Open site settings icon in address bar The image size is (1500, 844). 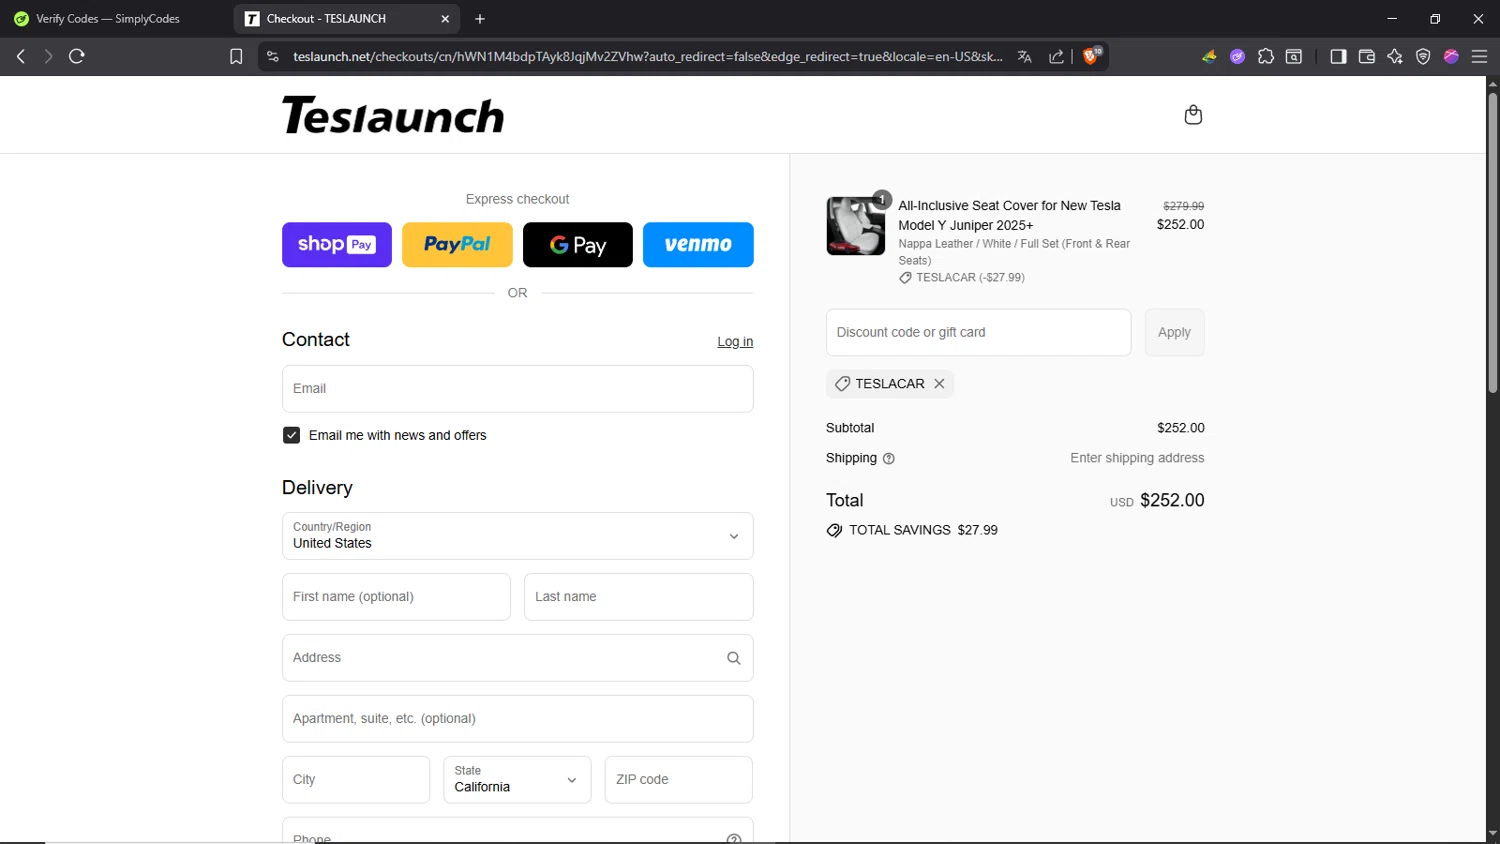(x=272, y=57)
